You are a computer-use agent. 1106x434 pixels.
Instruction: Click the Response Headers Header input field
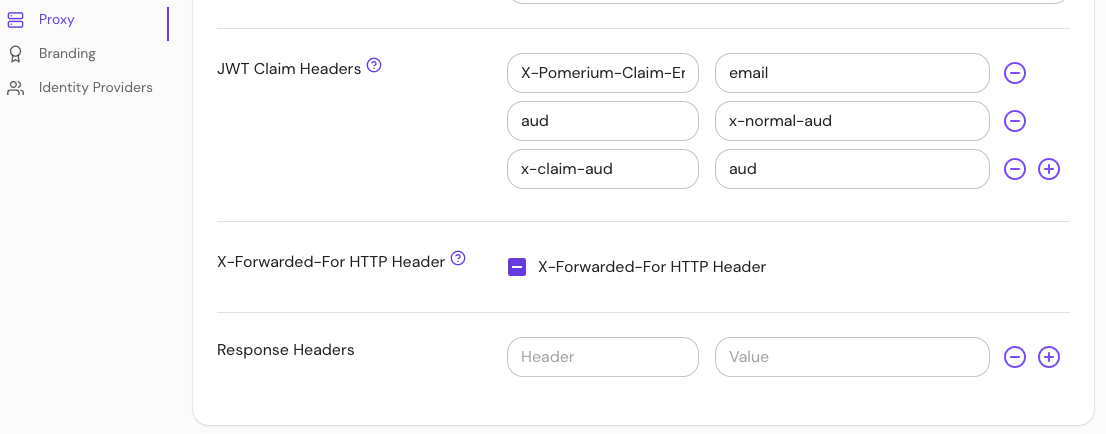pos(602,357)
